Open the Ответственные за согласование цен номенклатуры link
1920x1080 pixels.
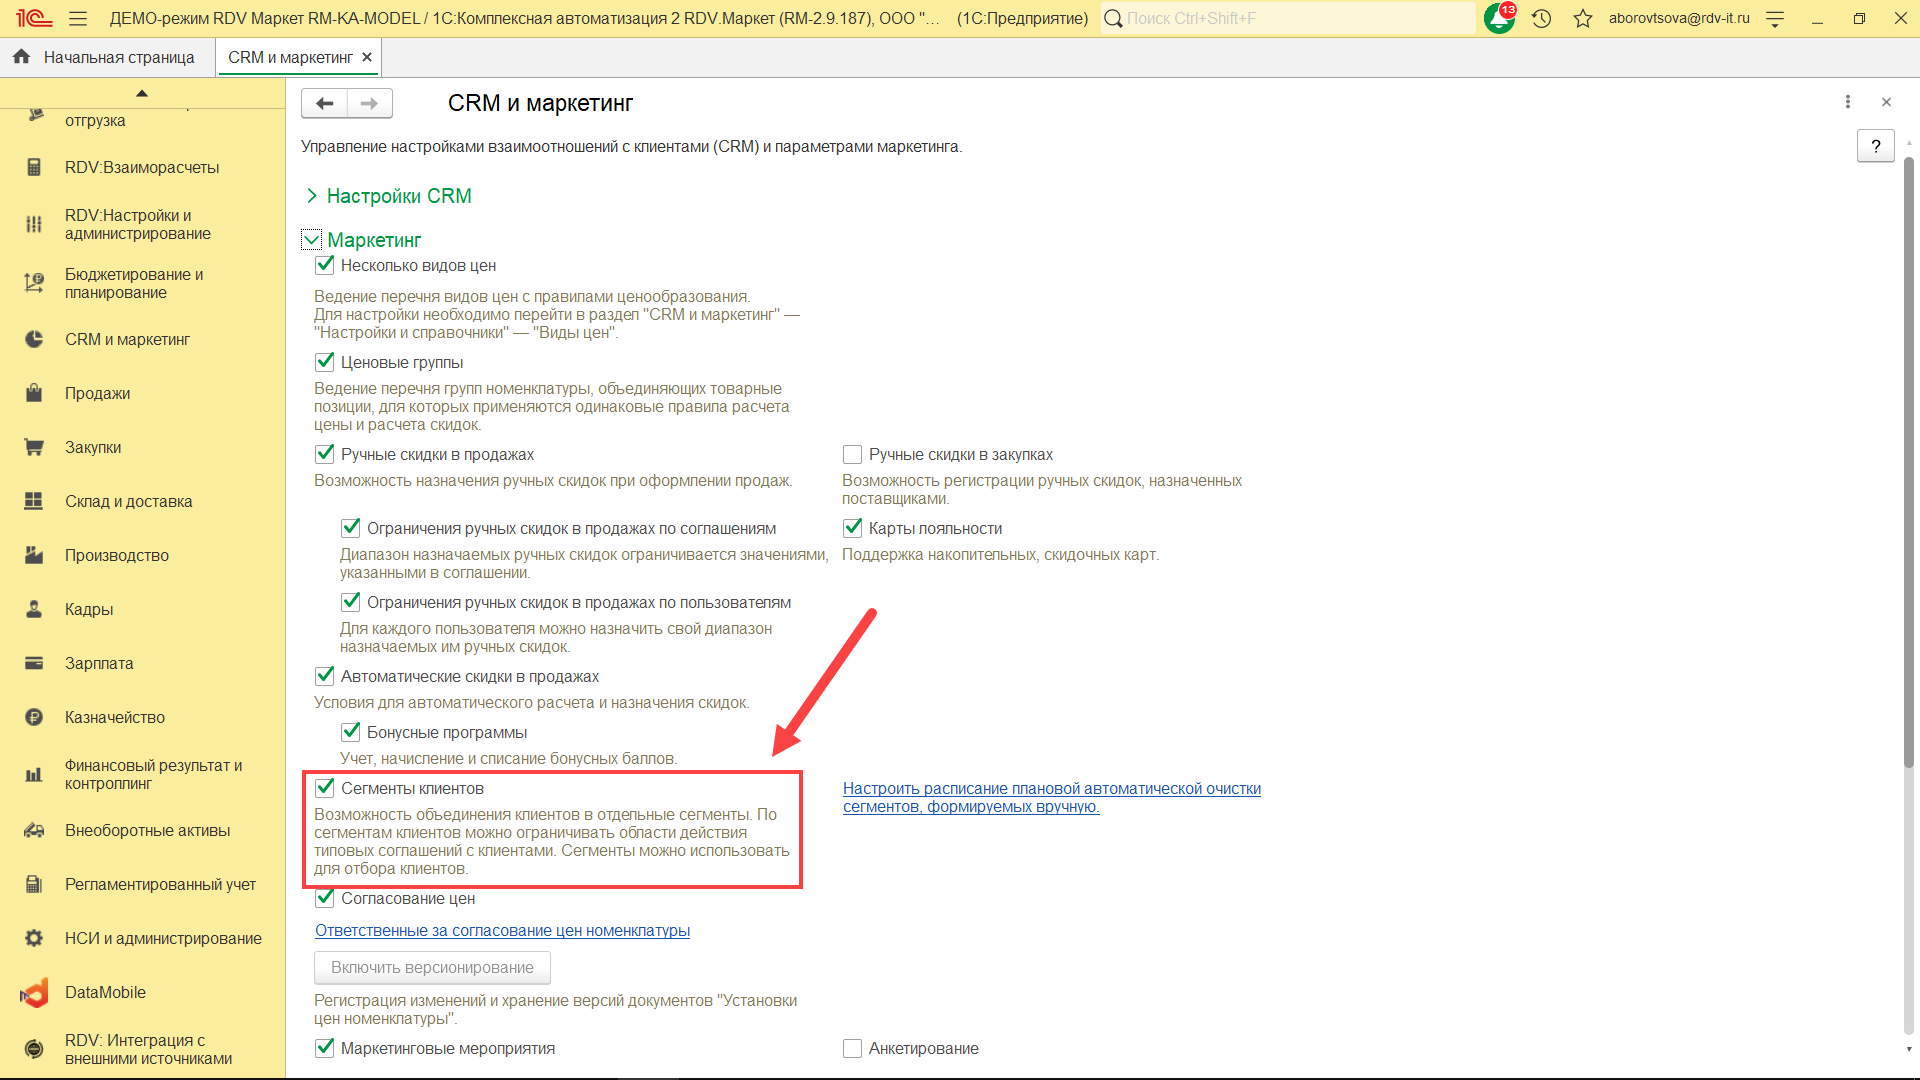pos(502,930)
